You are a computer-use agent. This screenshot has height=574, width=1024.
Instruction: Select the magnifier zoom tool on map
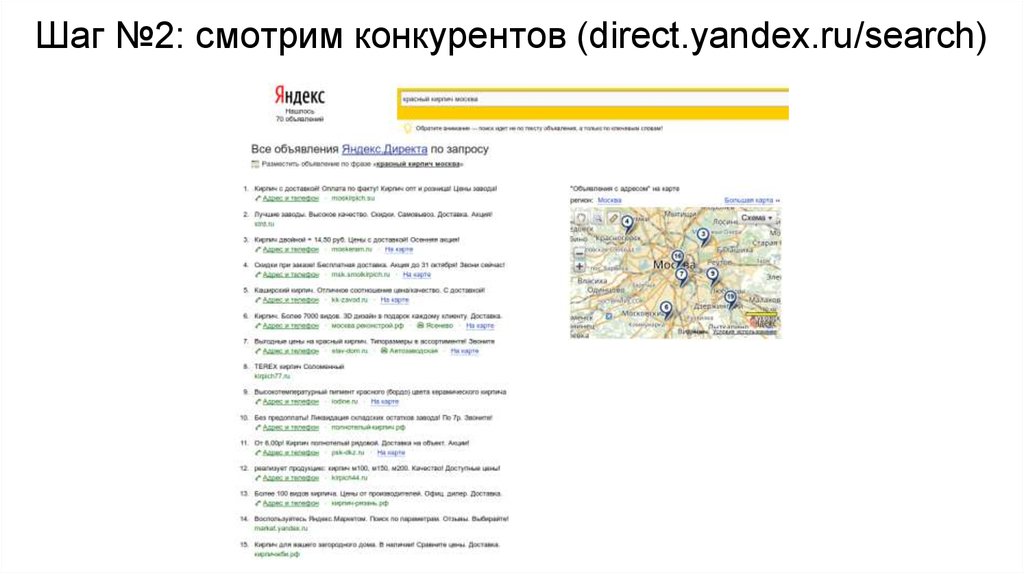597,218
